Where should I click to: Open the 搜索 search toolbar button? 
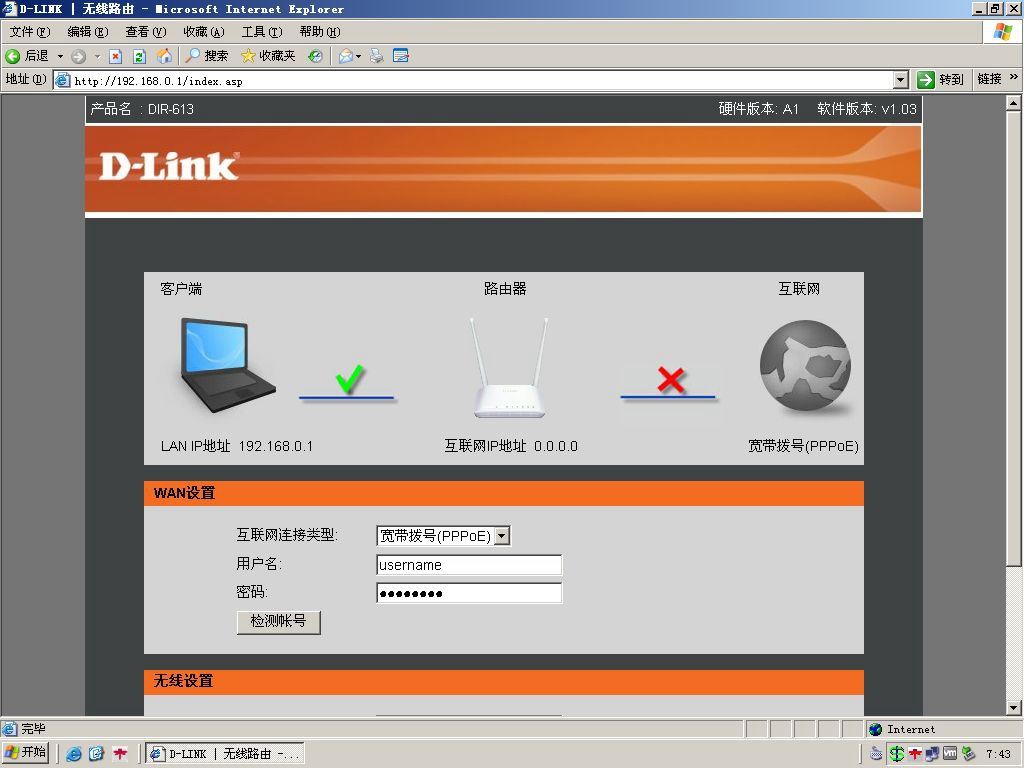(207, 56)
